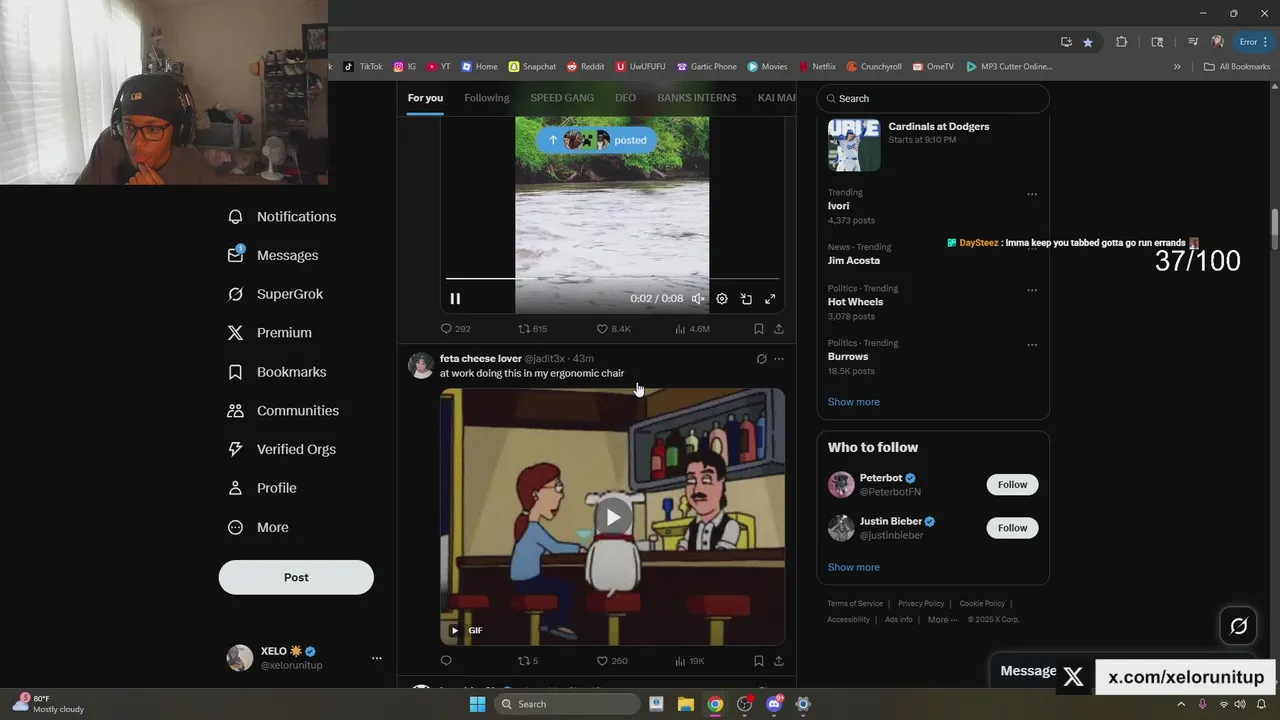Viewport: 1280px width, 720px height.
Task: Share the river video post
Action: (x=778, y=328)
